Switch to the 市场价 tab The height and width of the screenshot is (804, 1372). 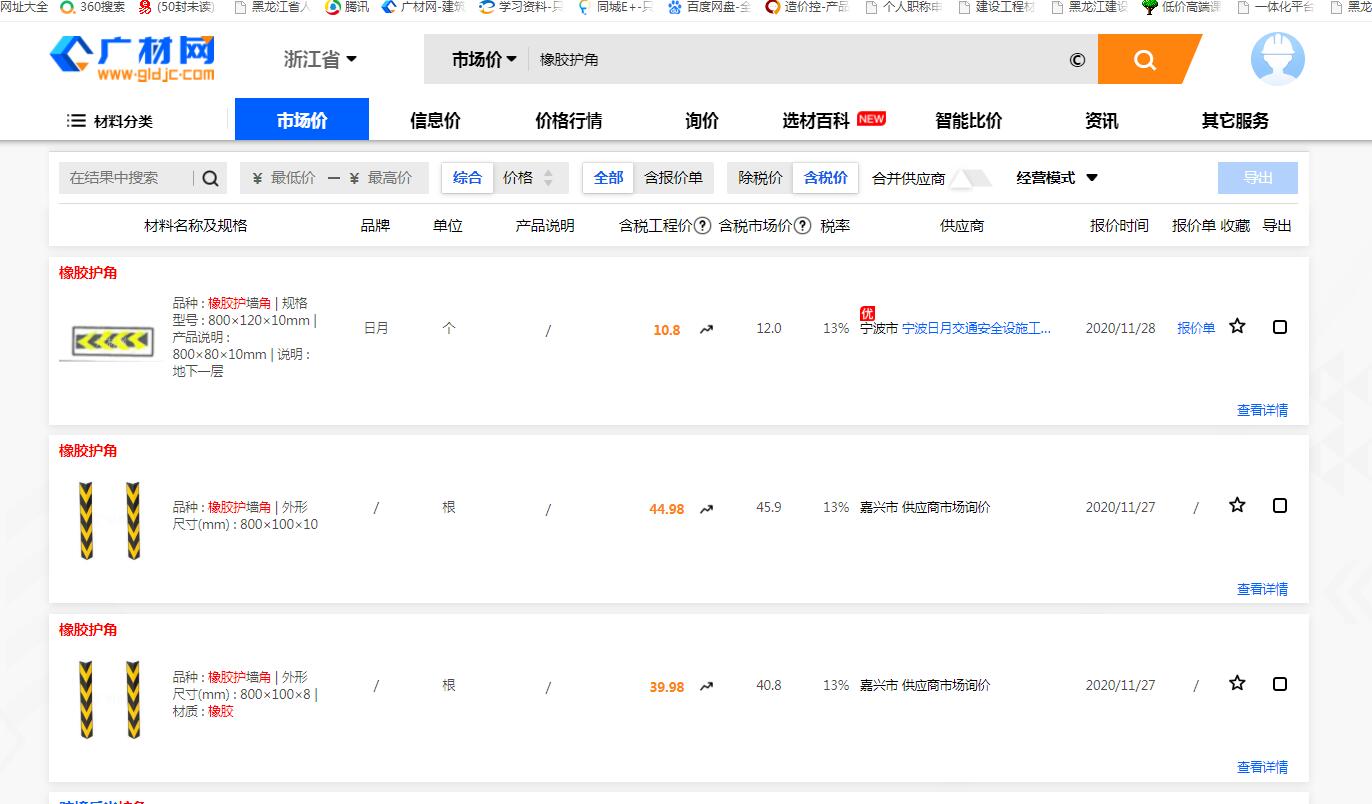302,120
